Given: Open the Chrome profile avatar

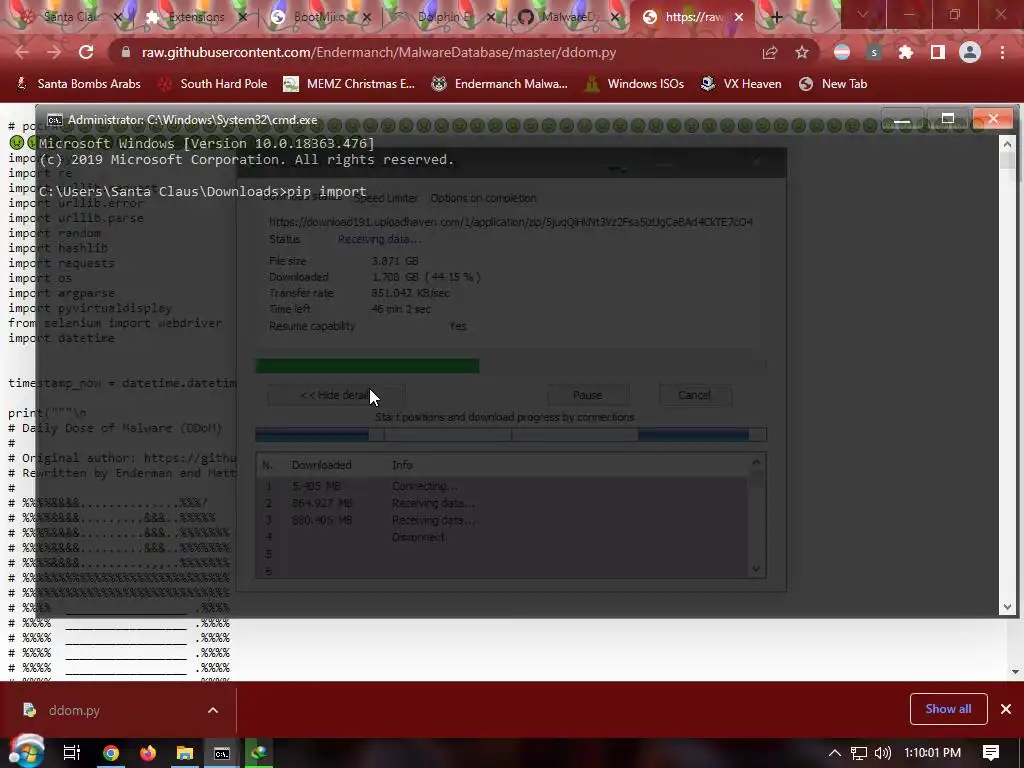Looking at the screenshot, I should point(970,52).
